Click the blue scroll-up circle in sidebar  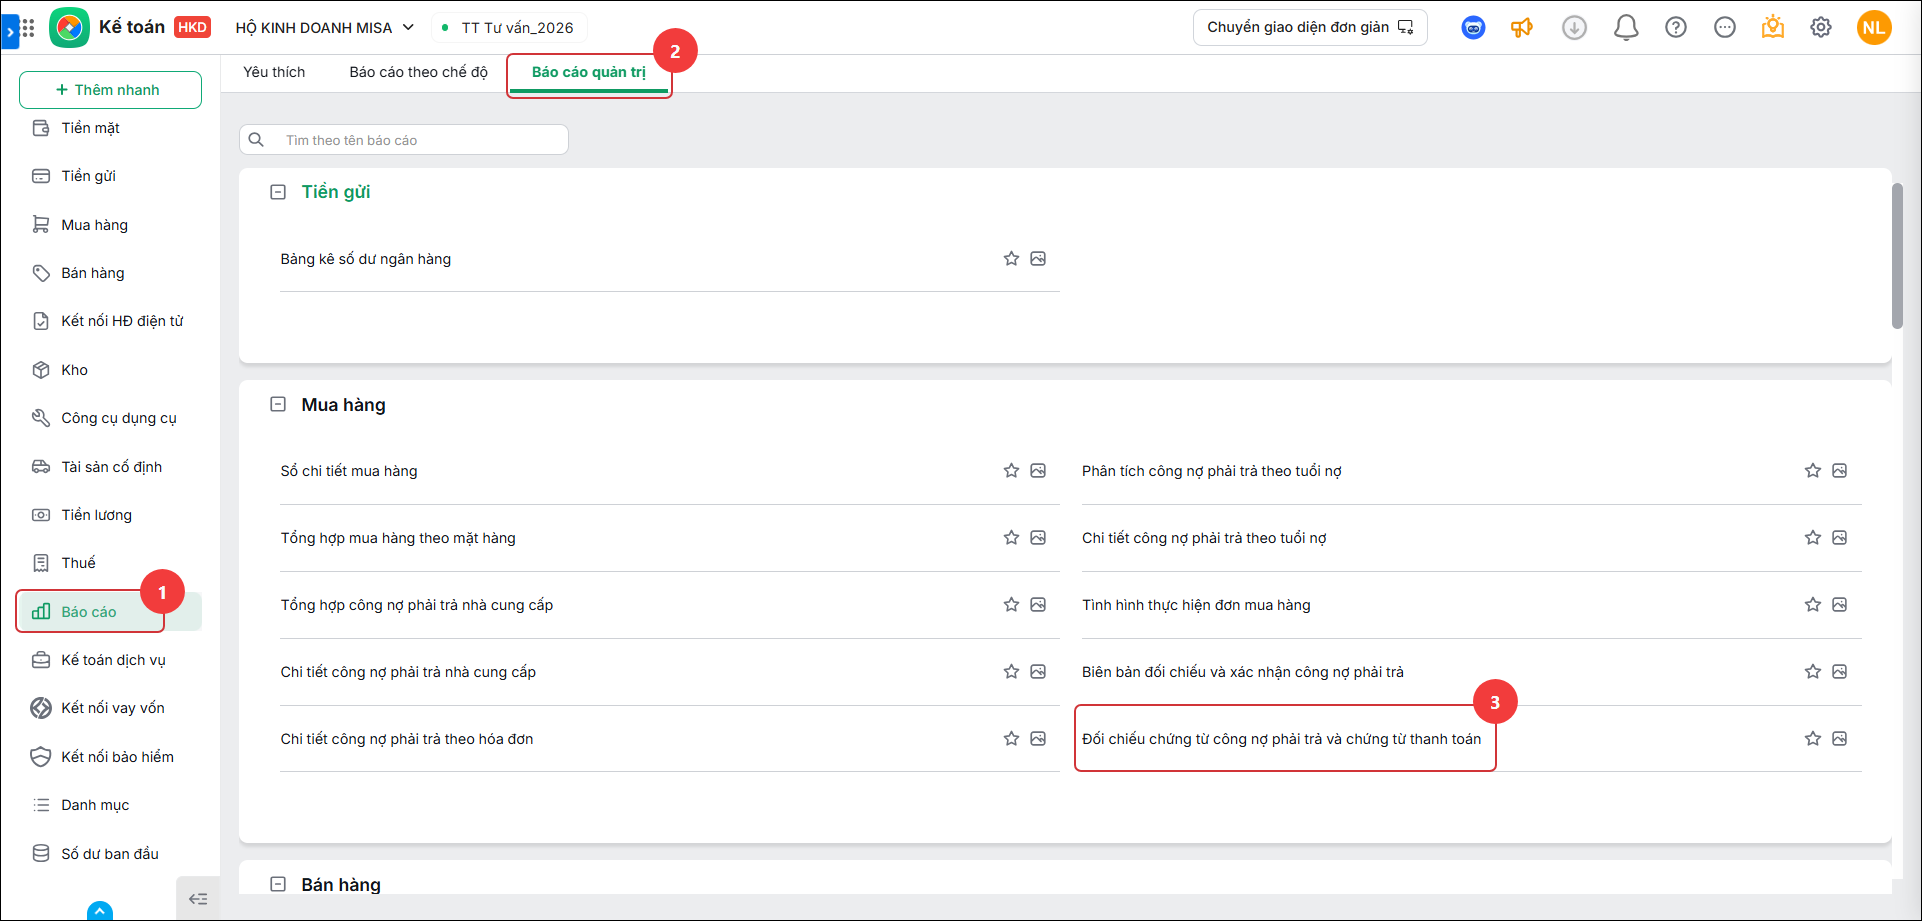100,911
